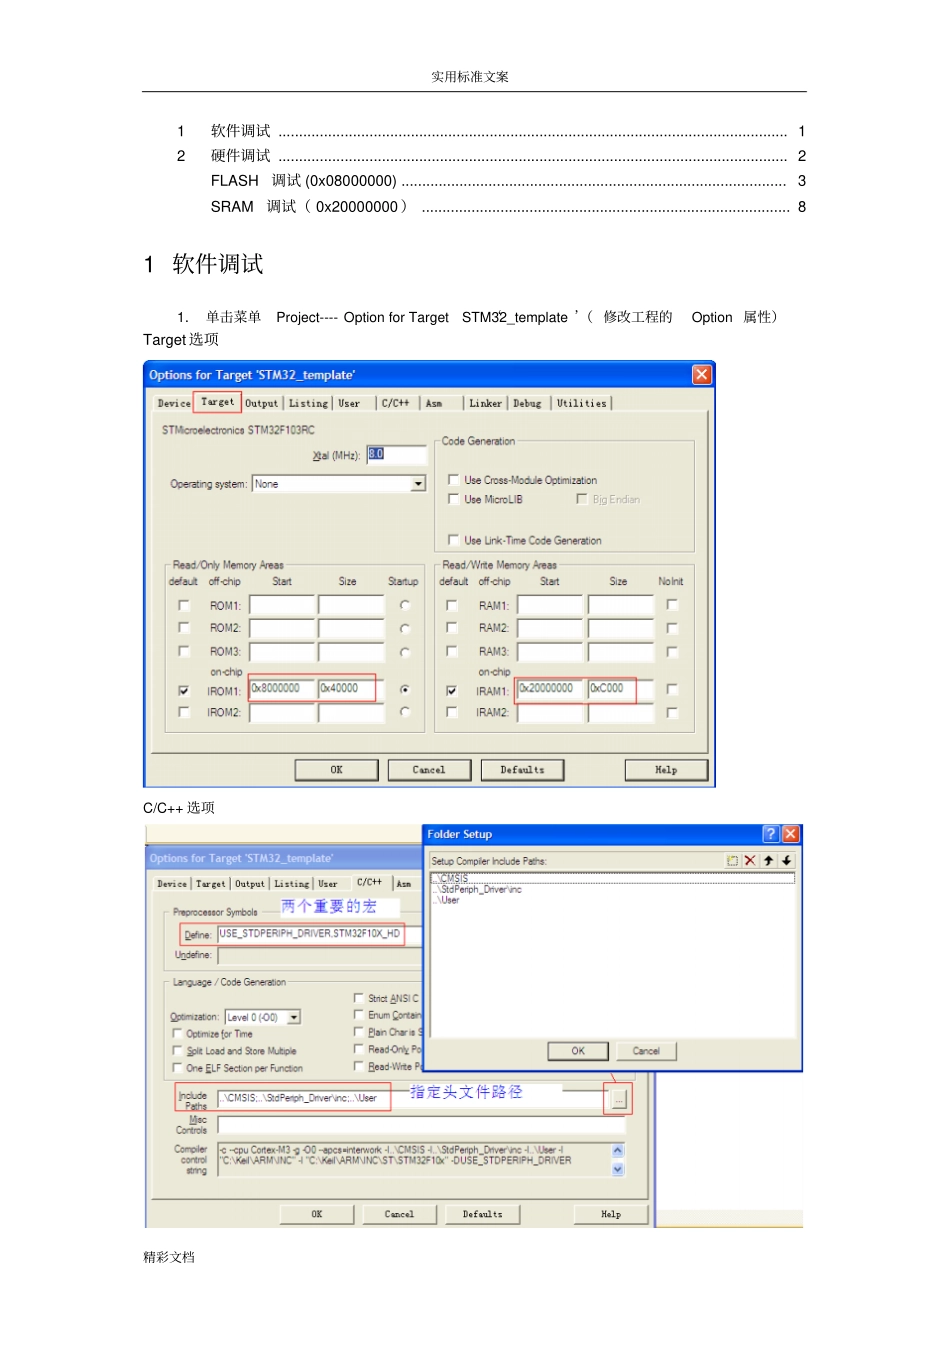Open User tab in first dialog

pos(349,403)
